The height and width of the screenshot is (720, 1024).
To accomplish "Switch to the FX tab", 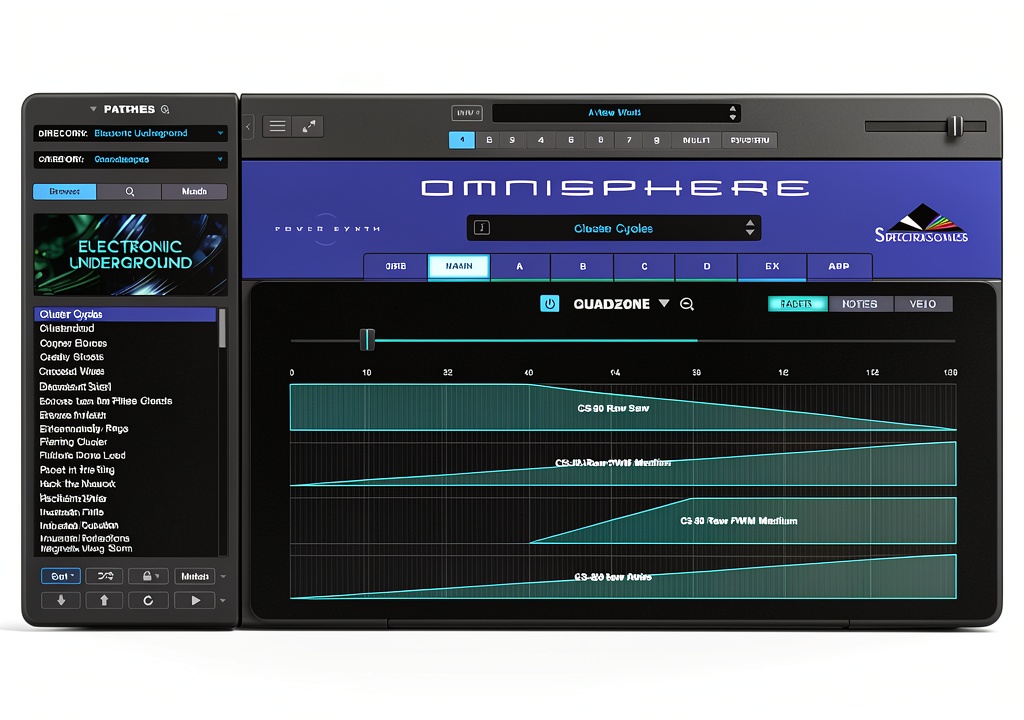I will pyautogui.click(x=772, y=267).
